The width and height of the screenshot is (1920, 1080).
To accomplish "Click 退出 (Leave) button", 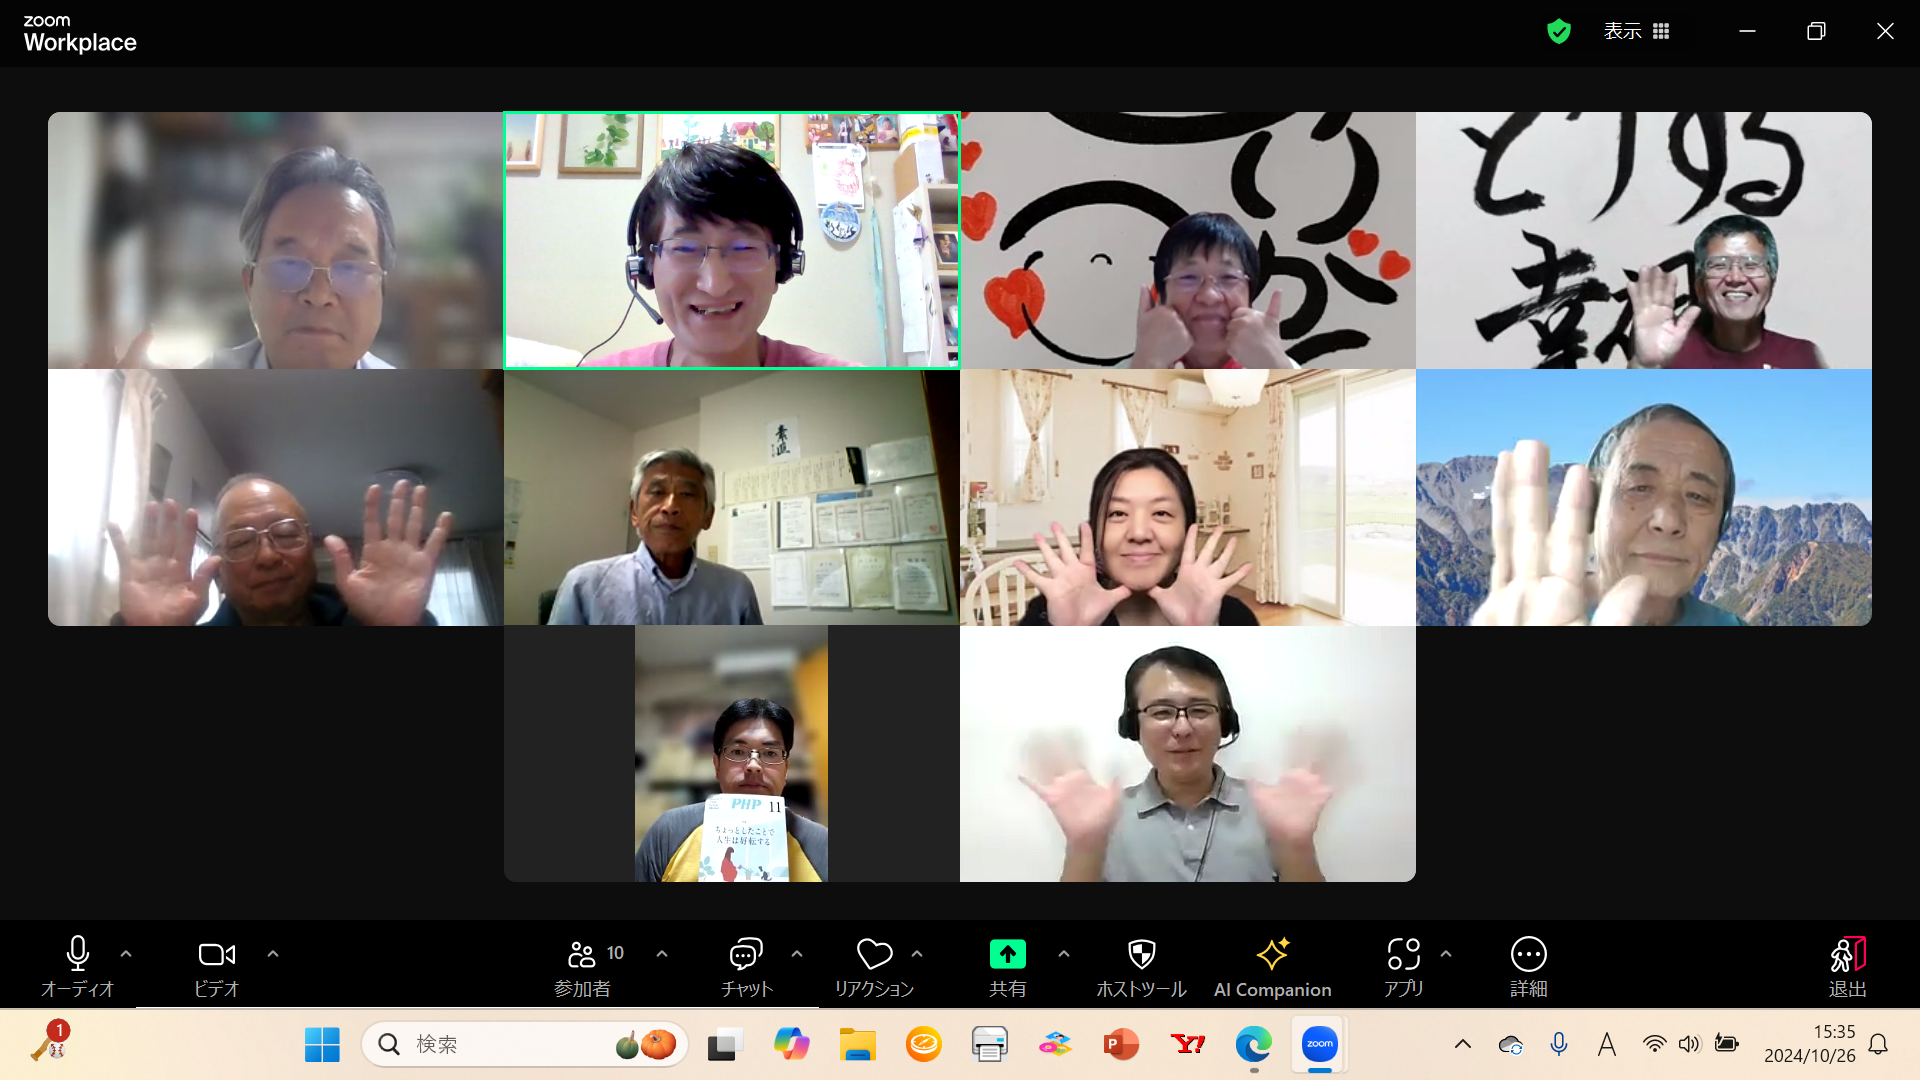I will (1846, 965).
